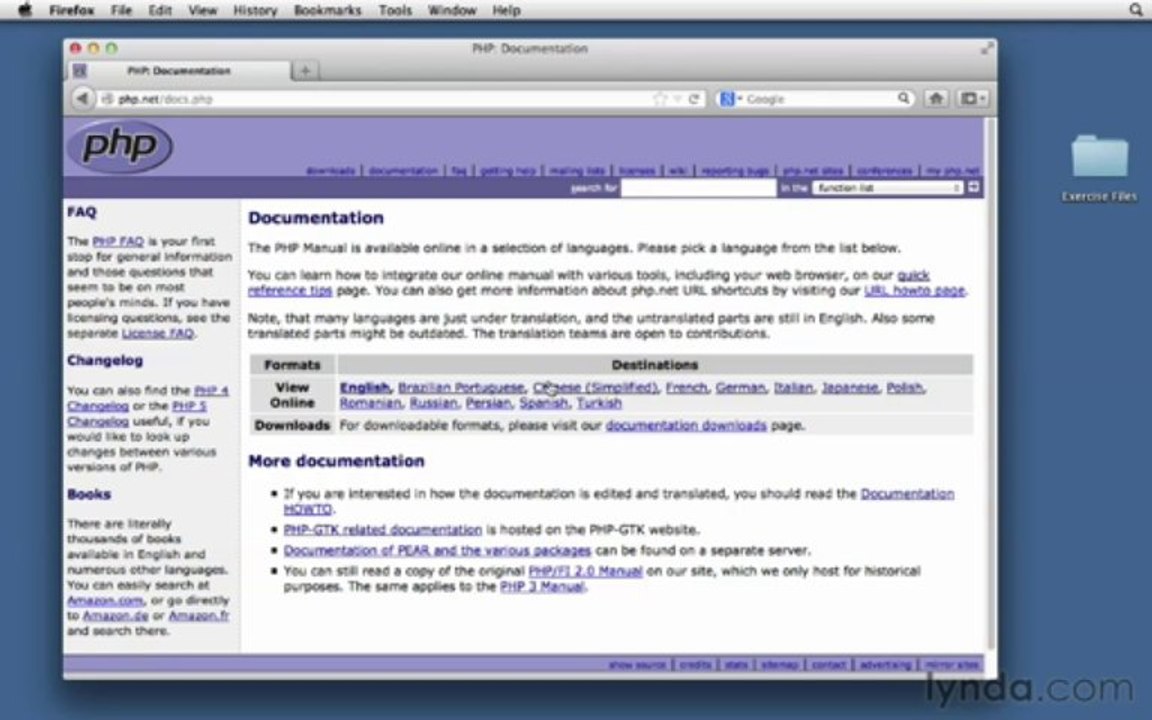Viewport: 1152px width, 720px height.
Task: Open the File menu
Action: (x=121, y=10)
